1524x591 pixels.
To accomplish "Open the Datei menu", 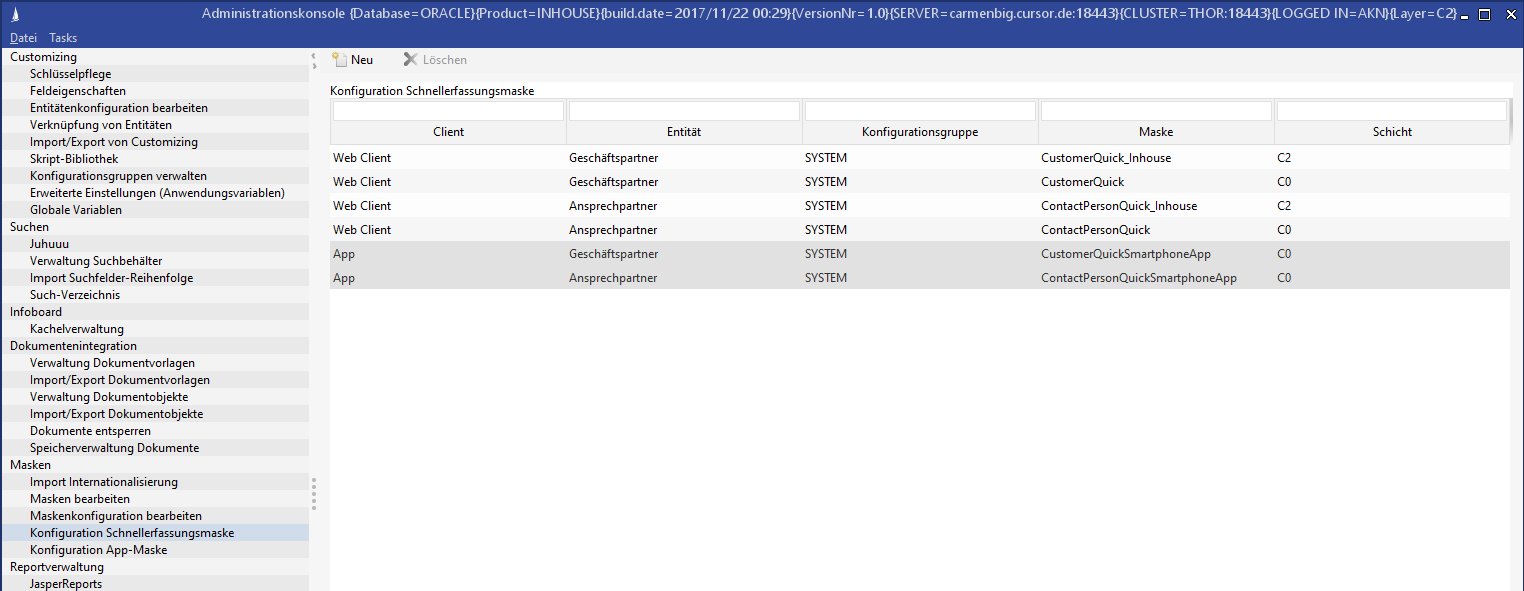I will click(x=23, y=38).
